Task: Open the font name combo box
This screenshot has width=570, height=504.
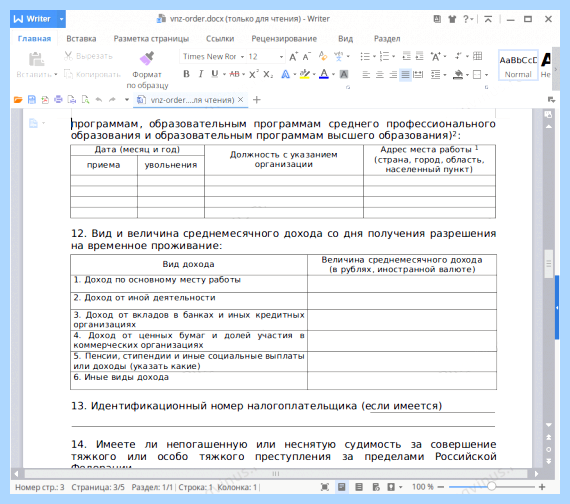Action: point(213,57)
